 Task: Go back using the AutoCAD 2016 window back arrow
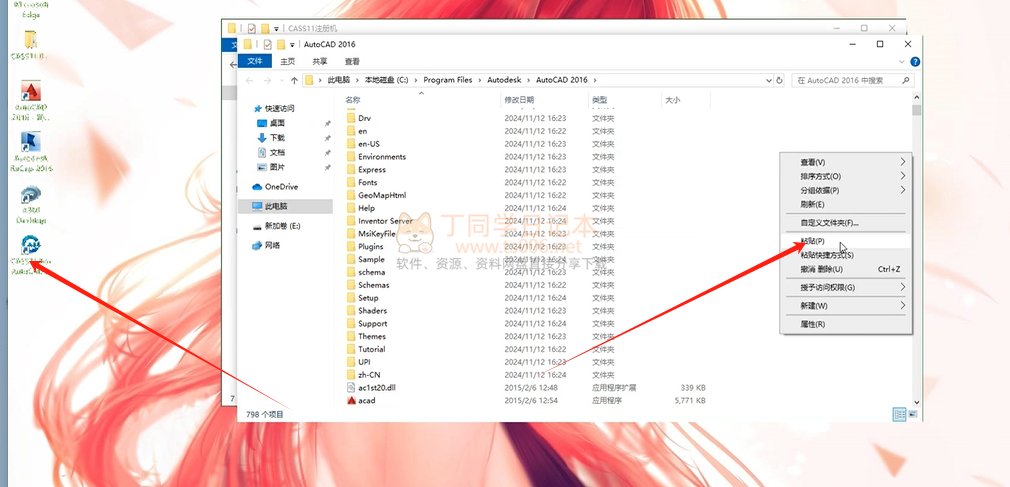pos(249,81)
